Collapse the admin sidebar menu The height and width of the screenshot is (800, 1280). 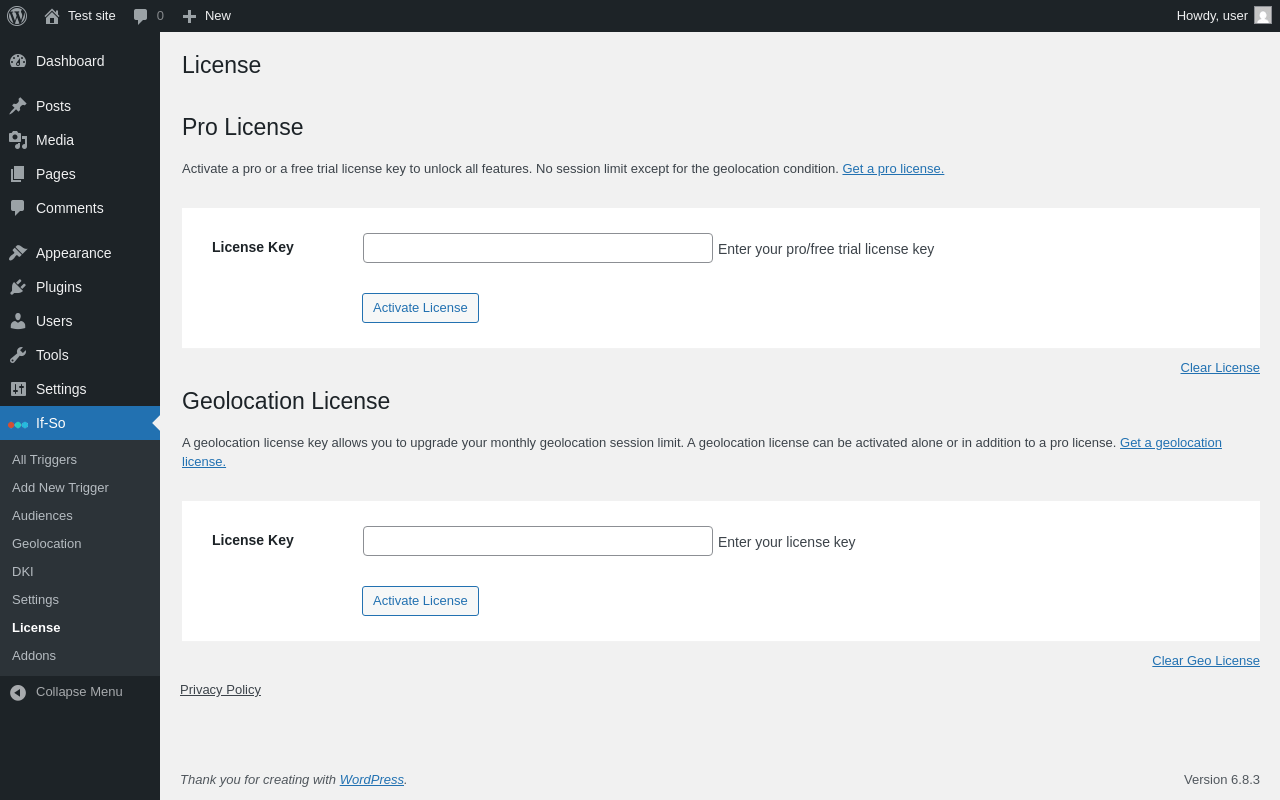point(66,692)
